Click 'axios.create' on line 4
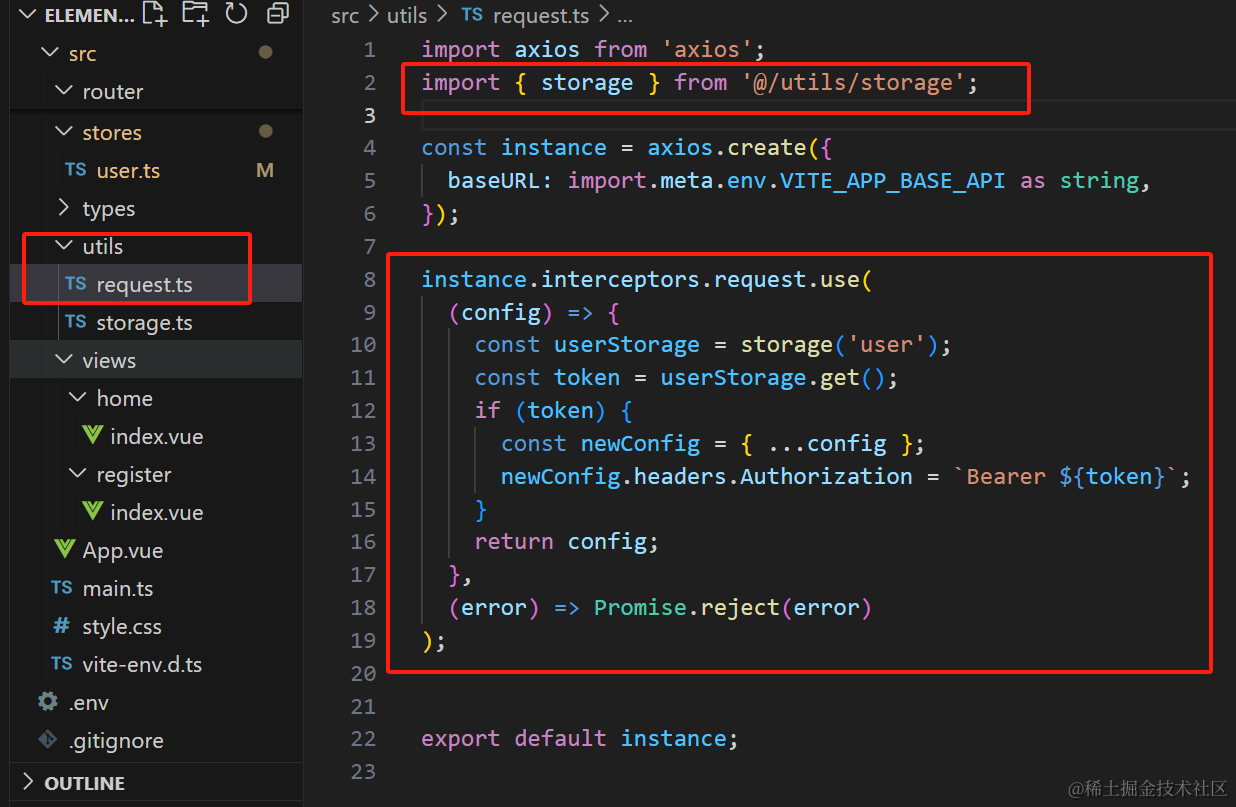 726,147
